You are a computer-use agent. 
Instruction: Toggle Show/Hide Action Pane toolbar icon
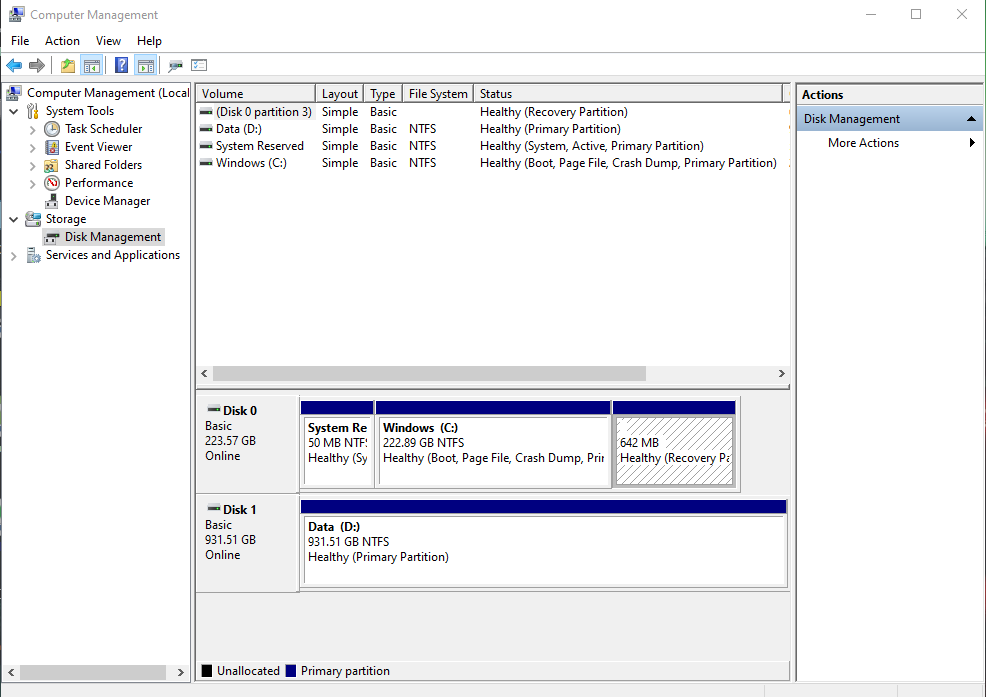146,65
